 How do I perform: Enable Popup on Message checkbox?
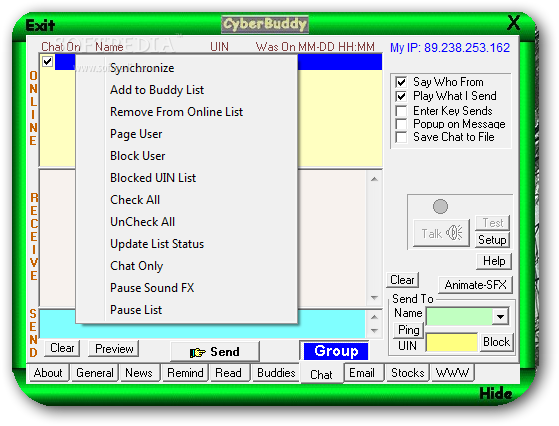click(x=401, y=124)
